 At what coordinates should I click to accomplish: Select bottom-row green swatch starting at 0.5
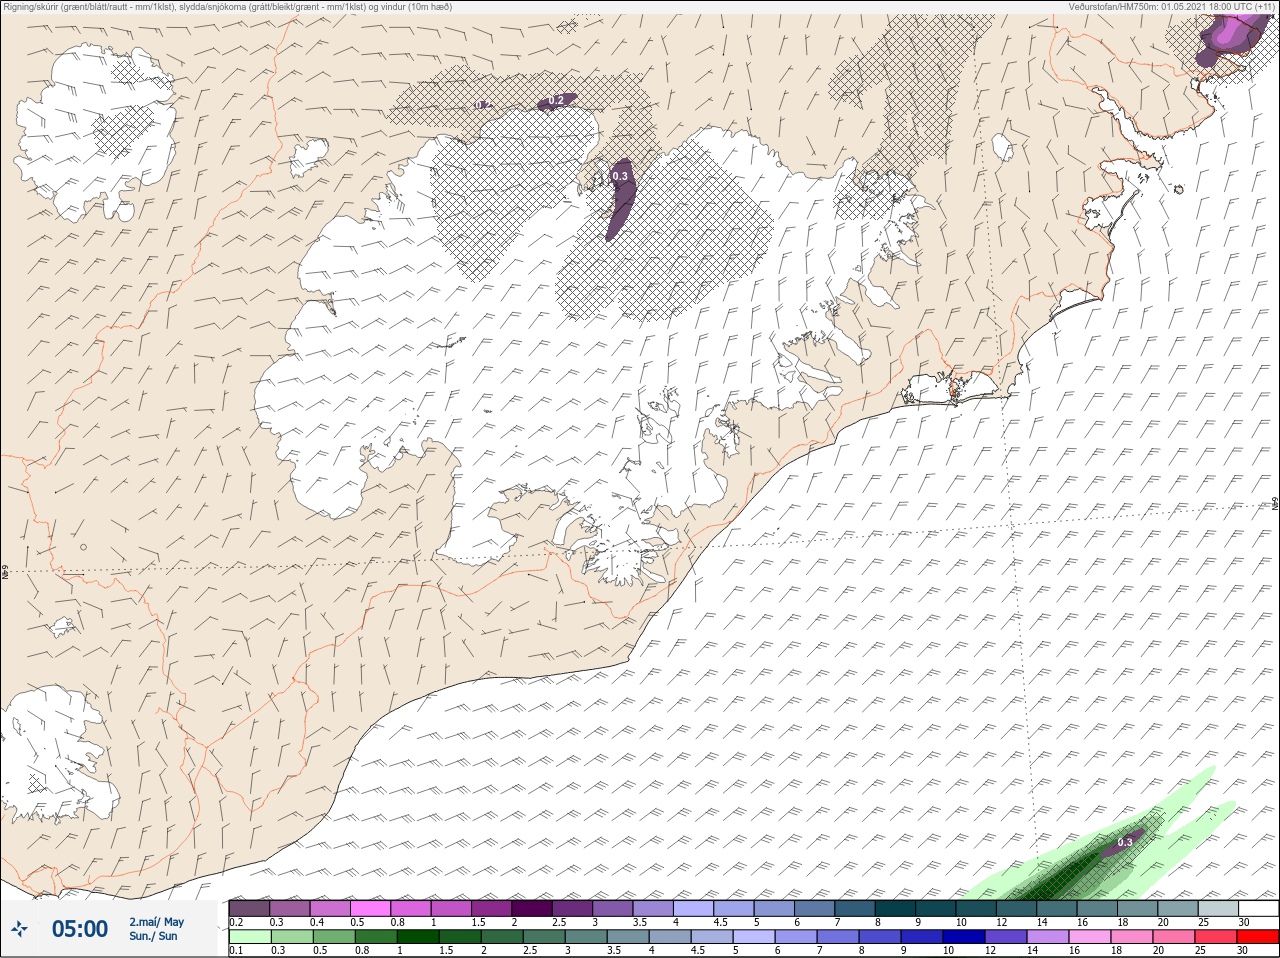coord(333,937)
